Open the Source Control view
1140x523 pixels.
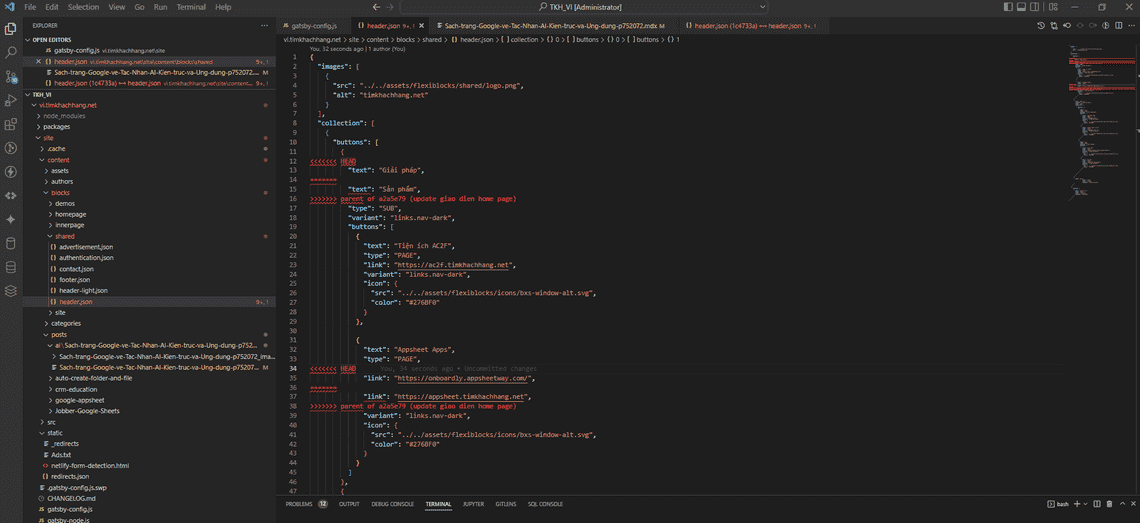(x=11, y=76)
